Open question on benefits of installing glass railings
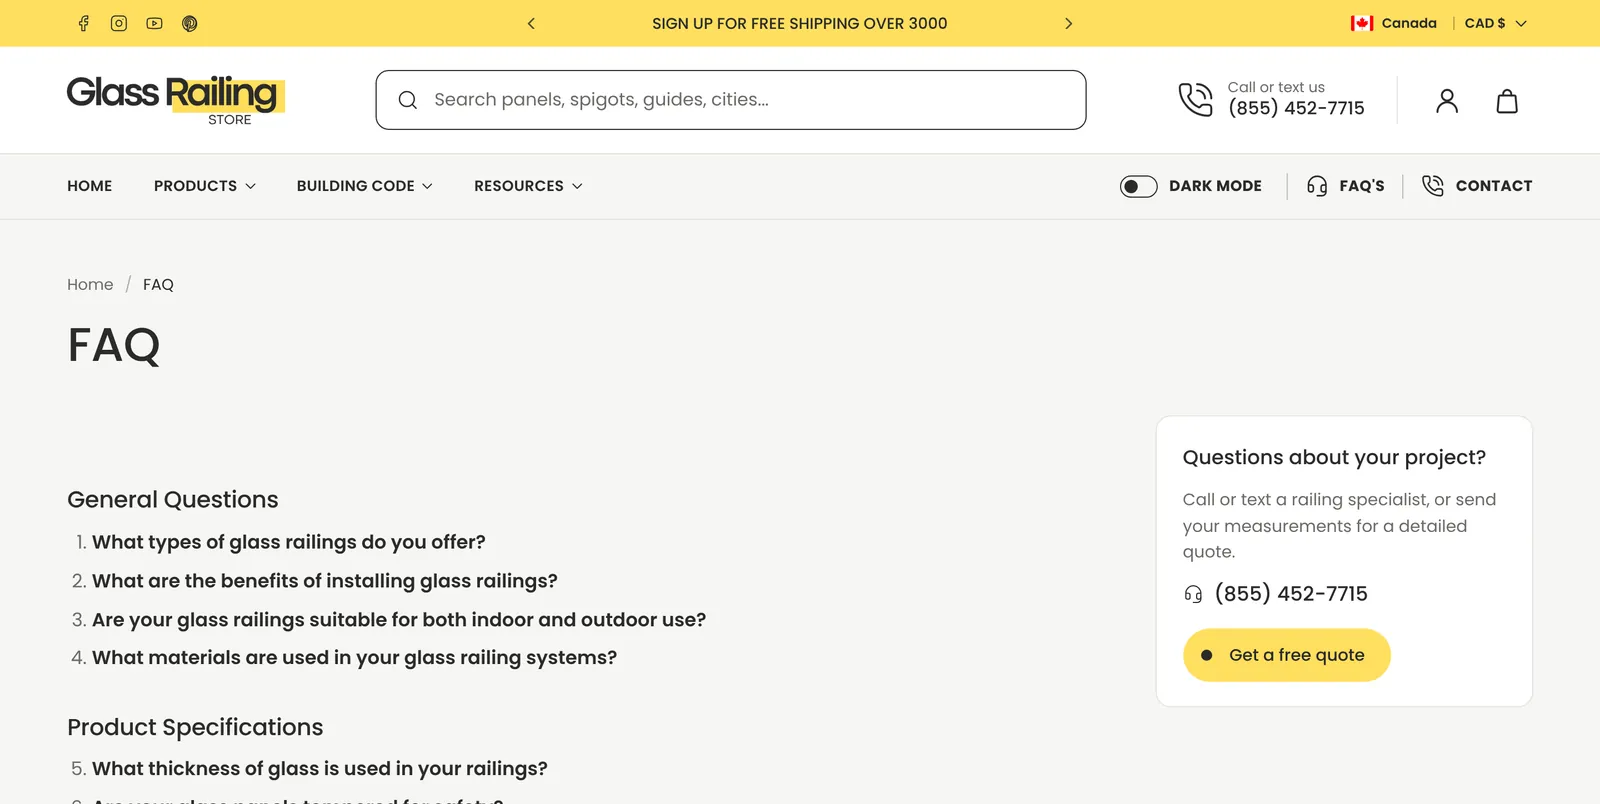This screenshot has height=804, width=1600. point(325,581)
